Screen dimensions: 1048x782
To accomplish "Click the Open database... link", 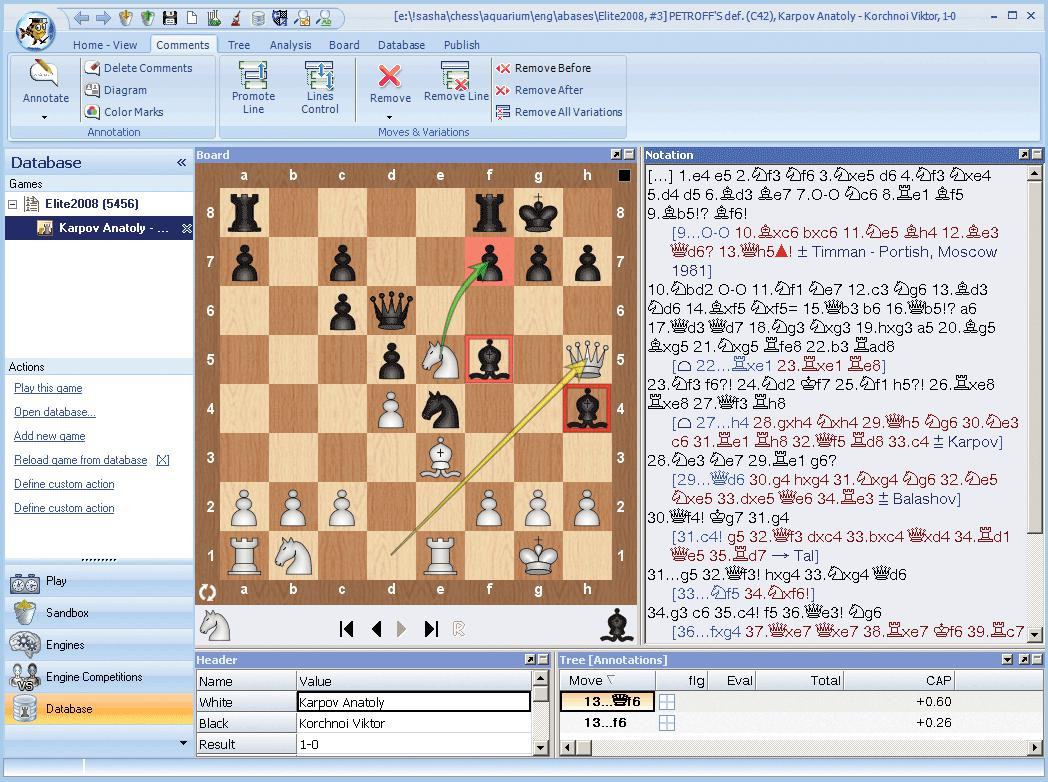I will pos(55,412).
